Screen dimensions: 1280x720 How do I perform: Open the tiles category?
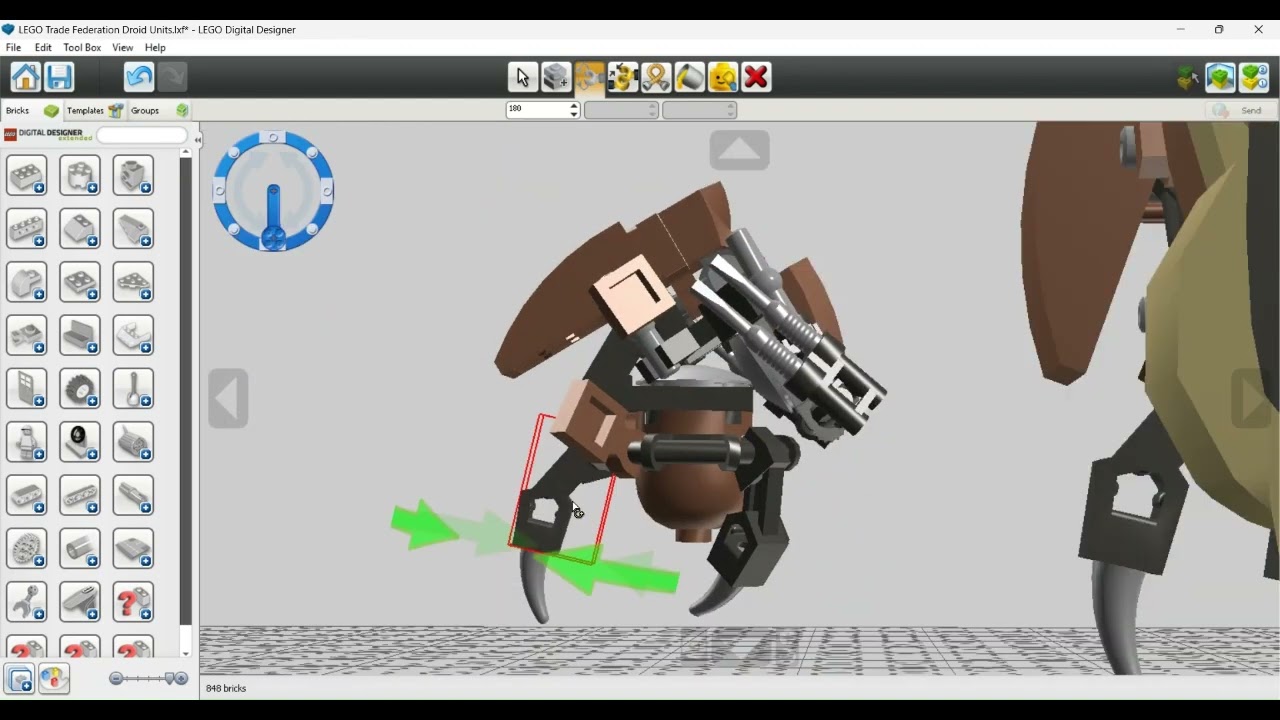pyautogui.click(x=133, y=548)
